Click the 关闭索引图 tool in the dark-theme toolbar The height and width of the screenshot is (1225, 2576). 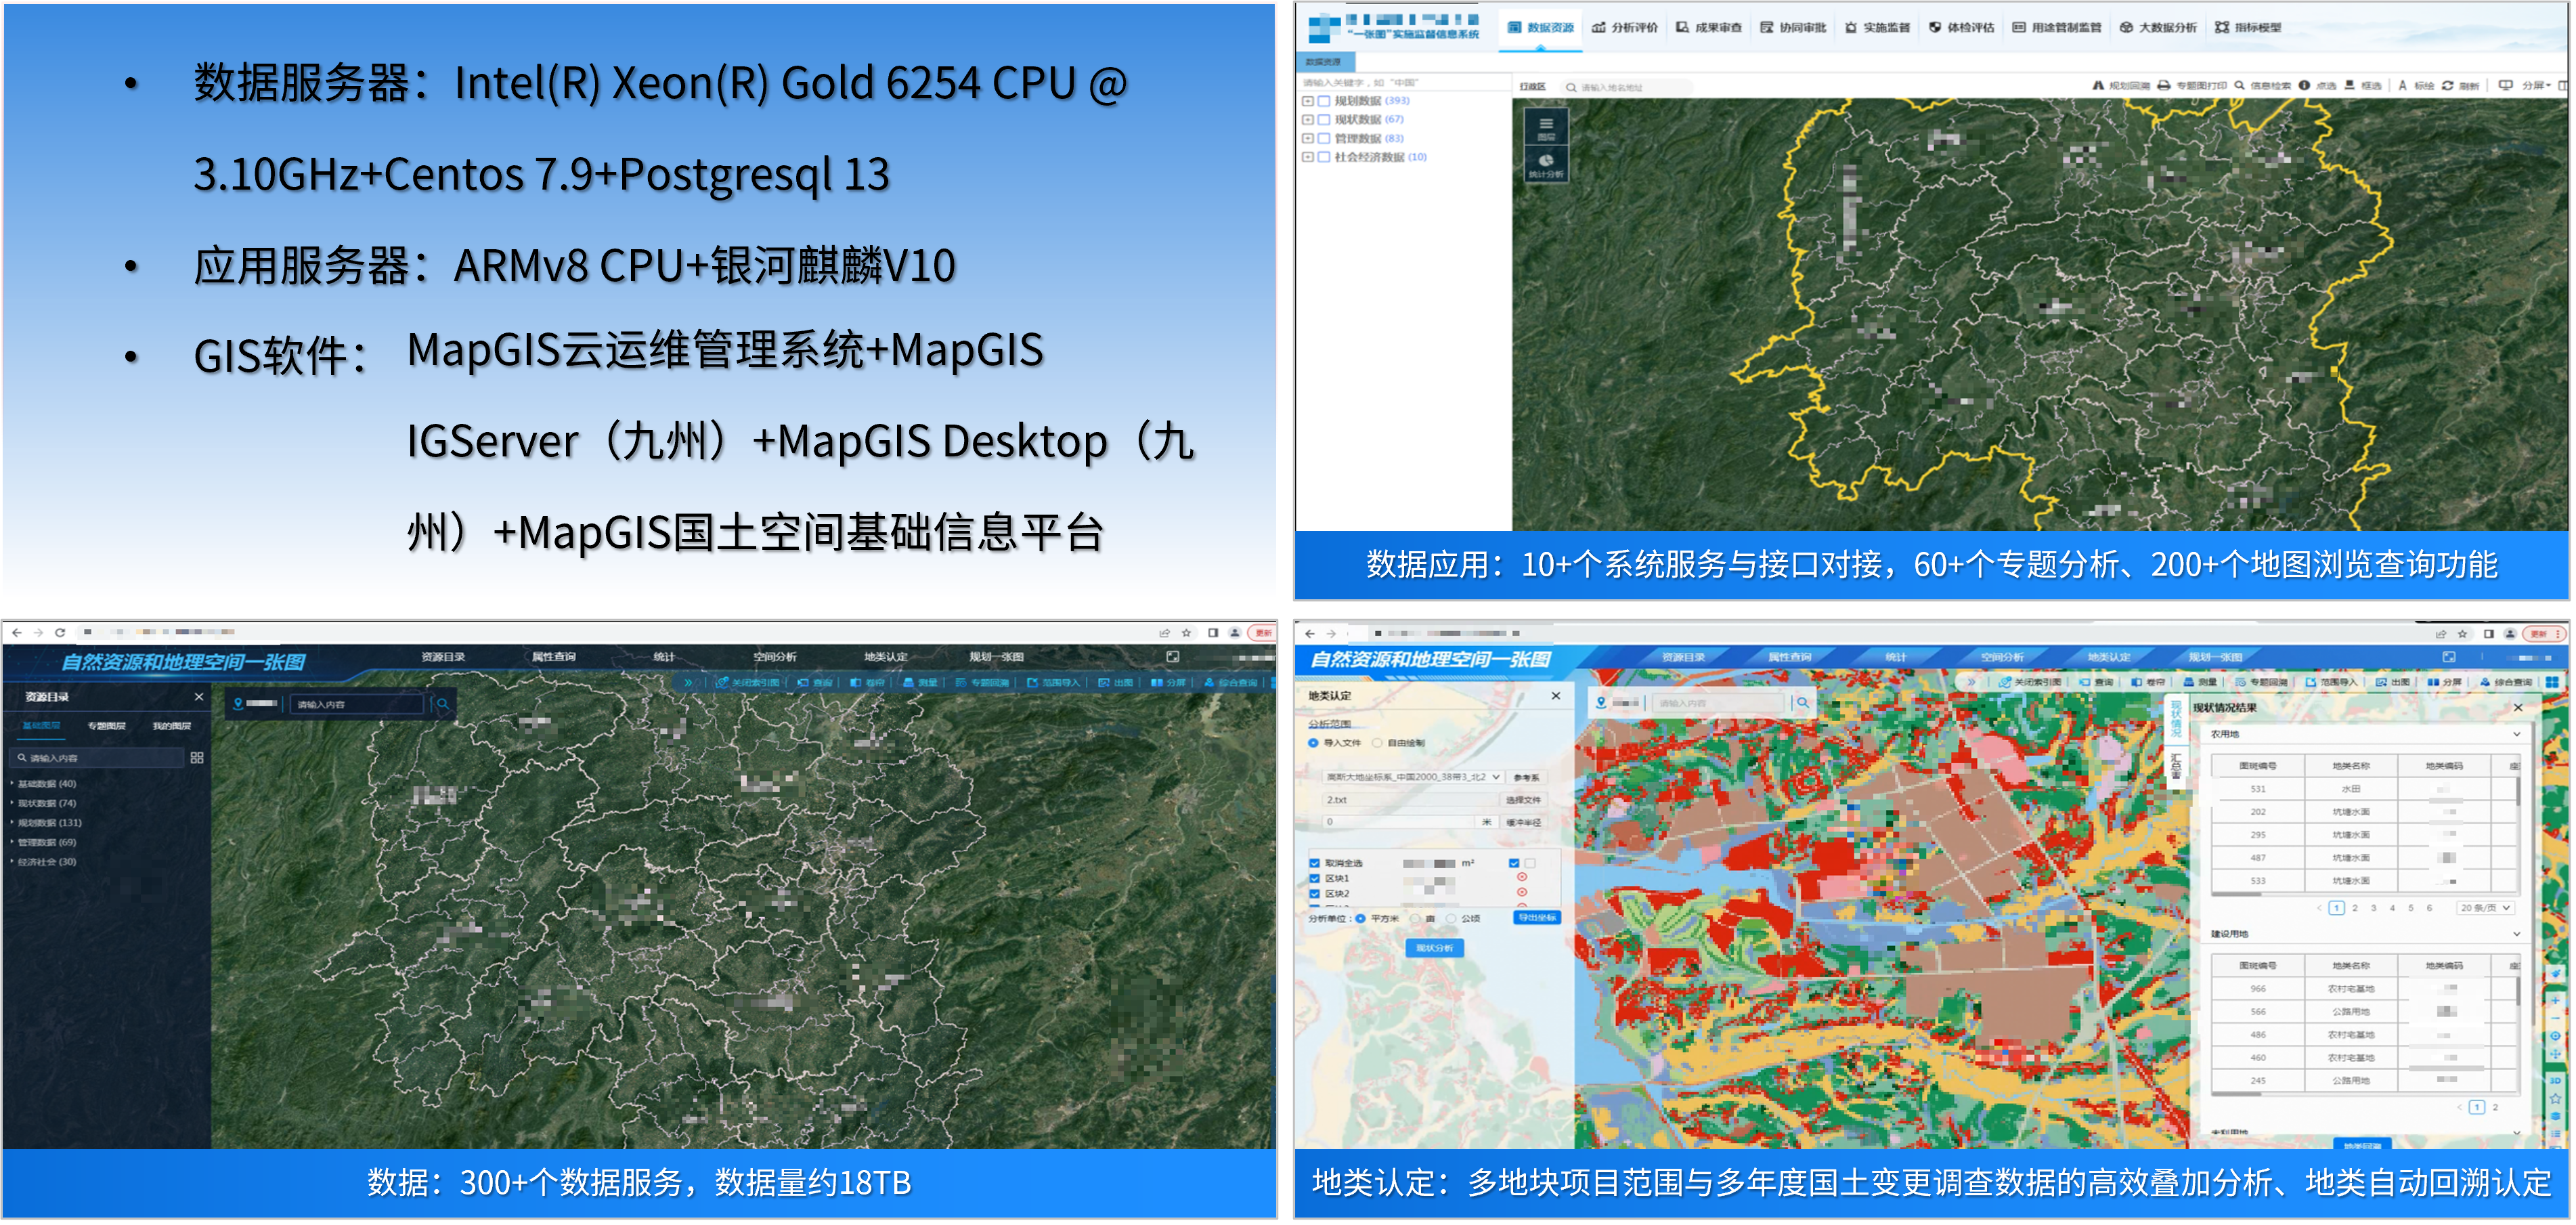[748, 683]
